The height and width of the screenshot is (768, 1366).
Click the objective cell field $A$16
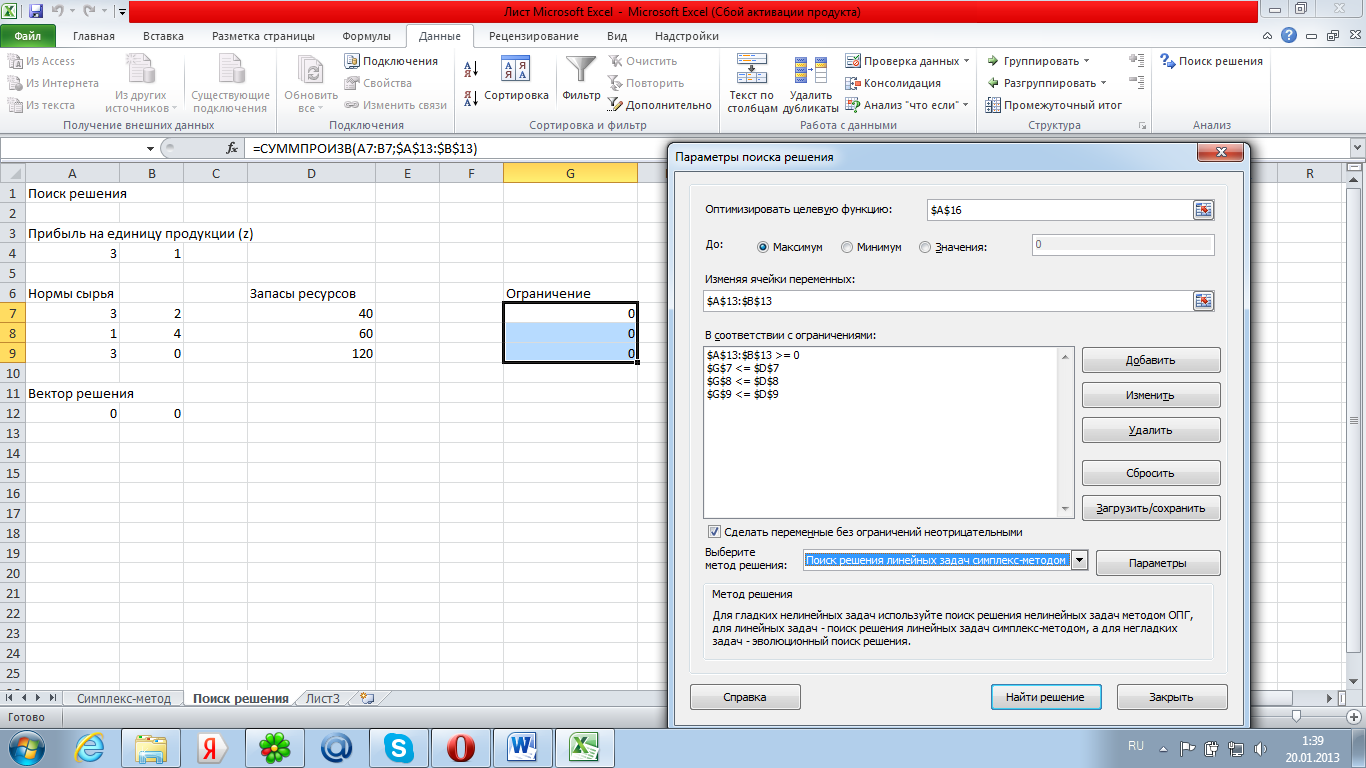click(1059, 209)
